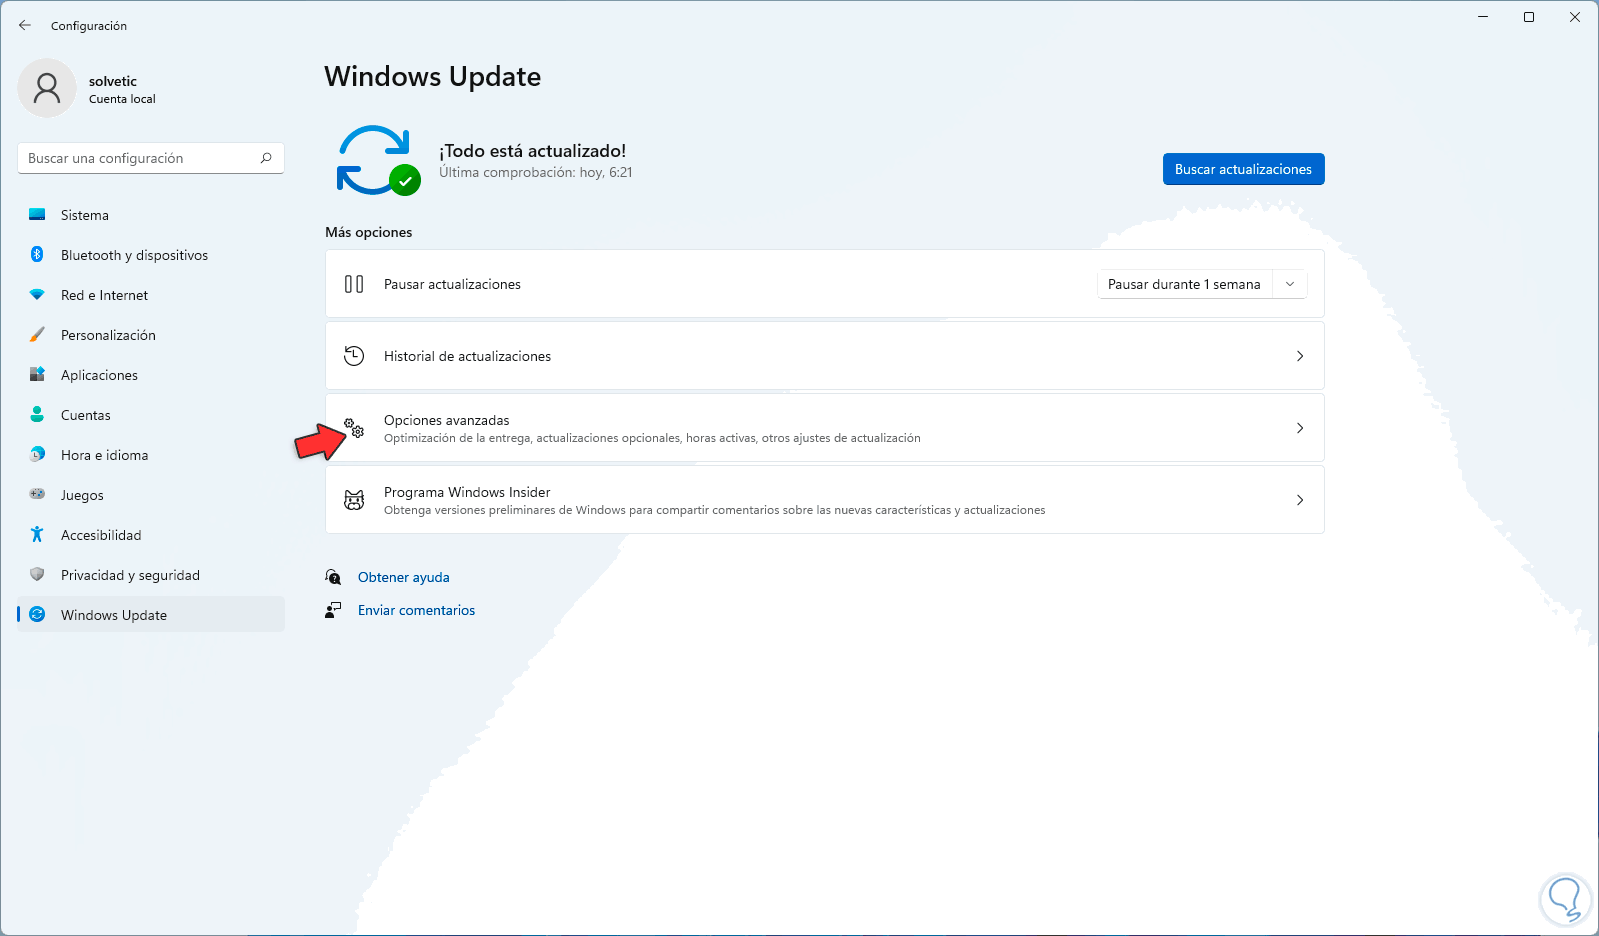Click the Más opciones heading
Screen dimensions: 1599x936
pos(369,232)
